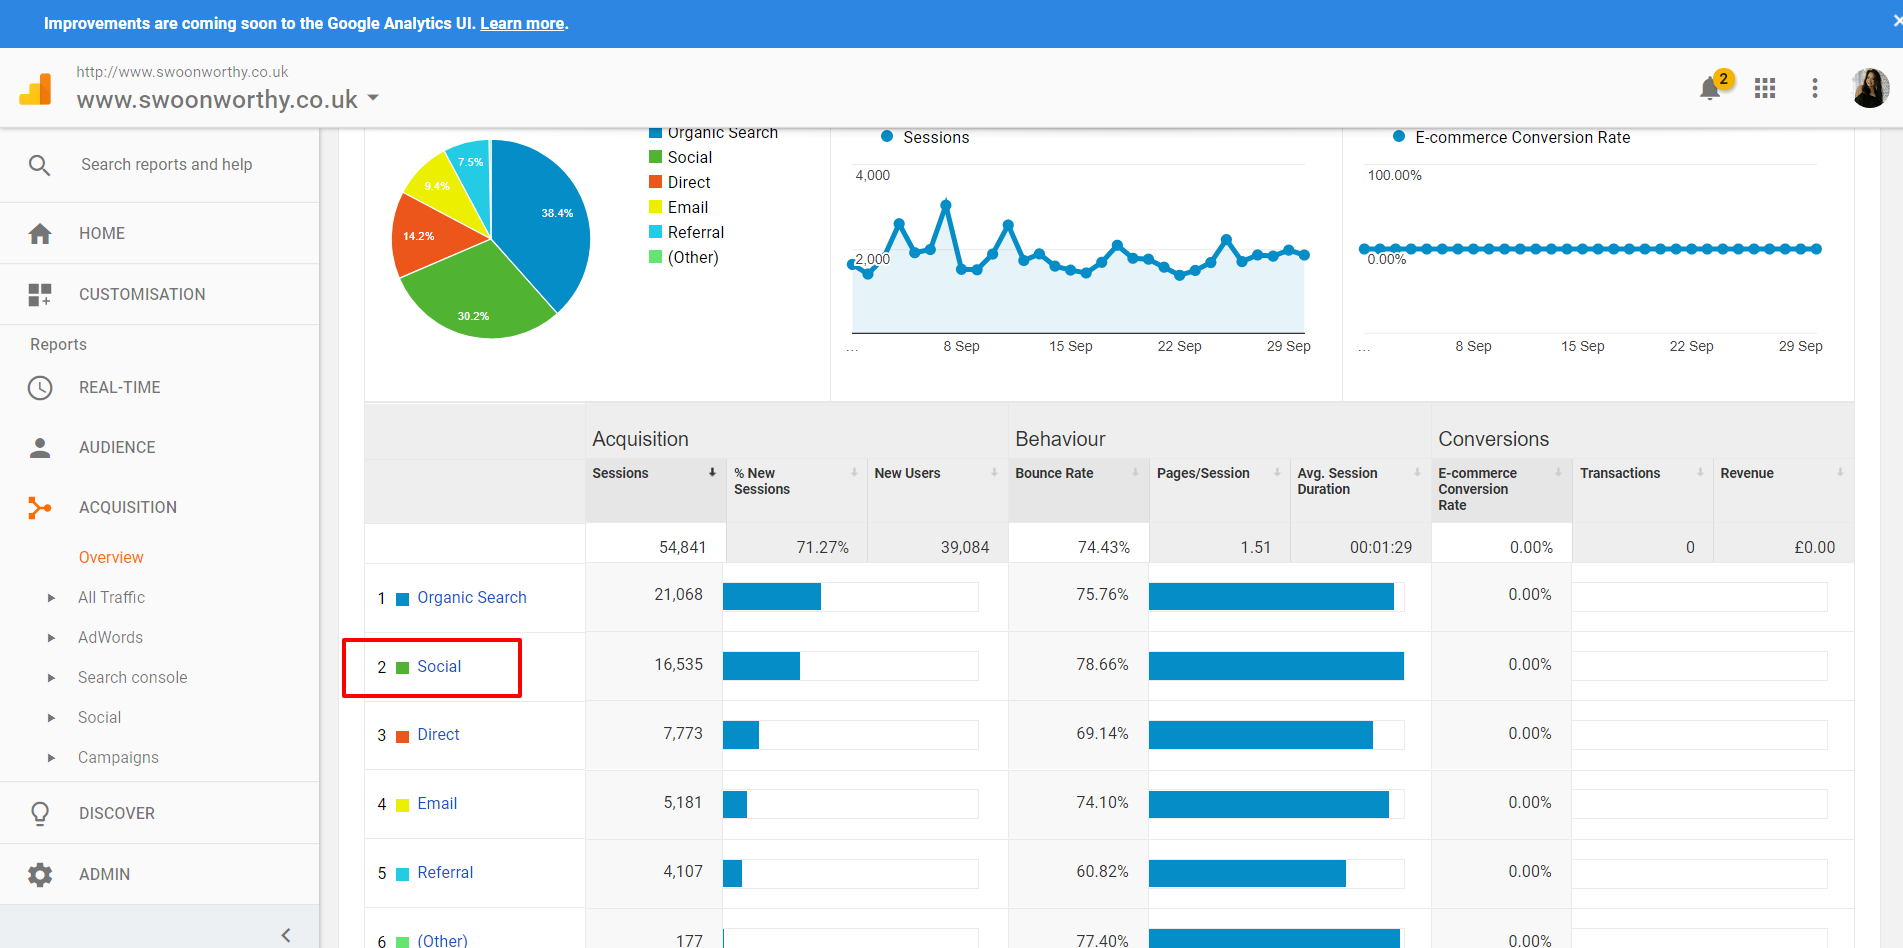Open the Organic Search channel link
This screenshot has height=948, width=1903.
point(471,598)
